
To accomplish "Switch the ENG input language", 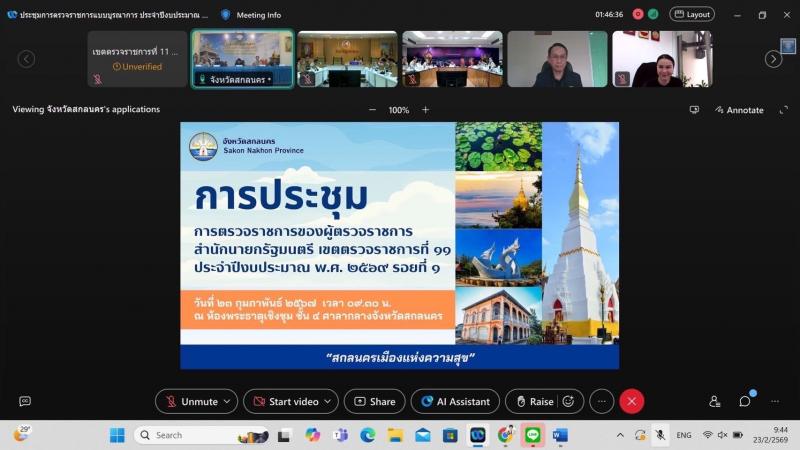I will pos(684,435).
